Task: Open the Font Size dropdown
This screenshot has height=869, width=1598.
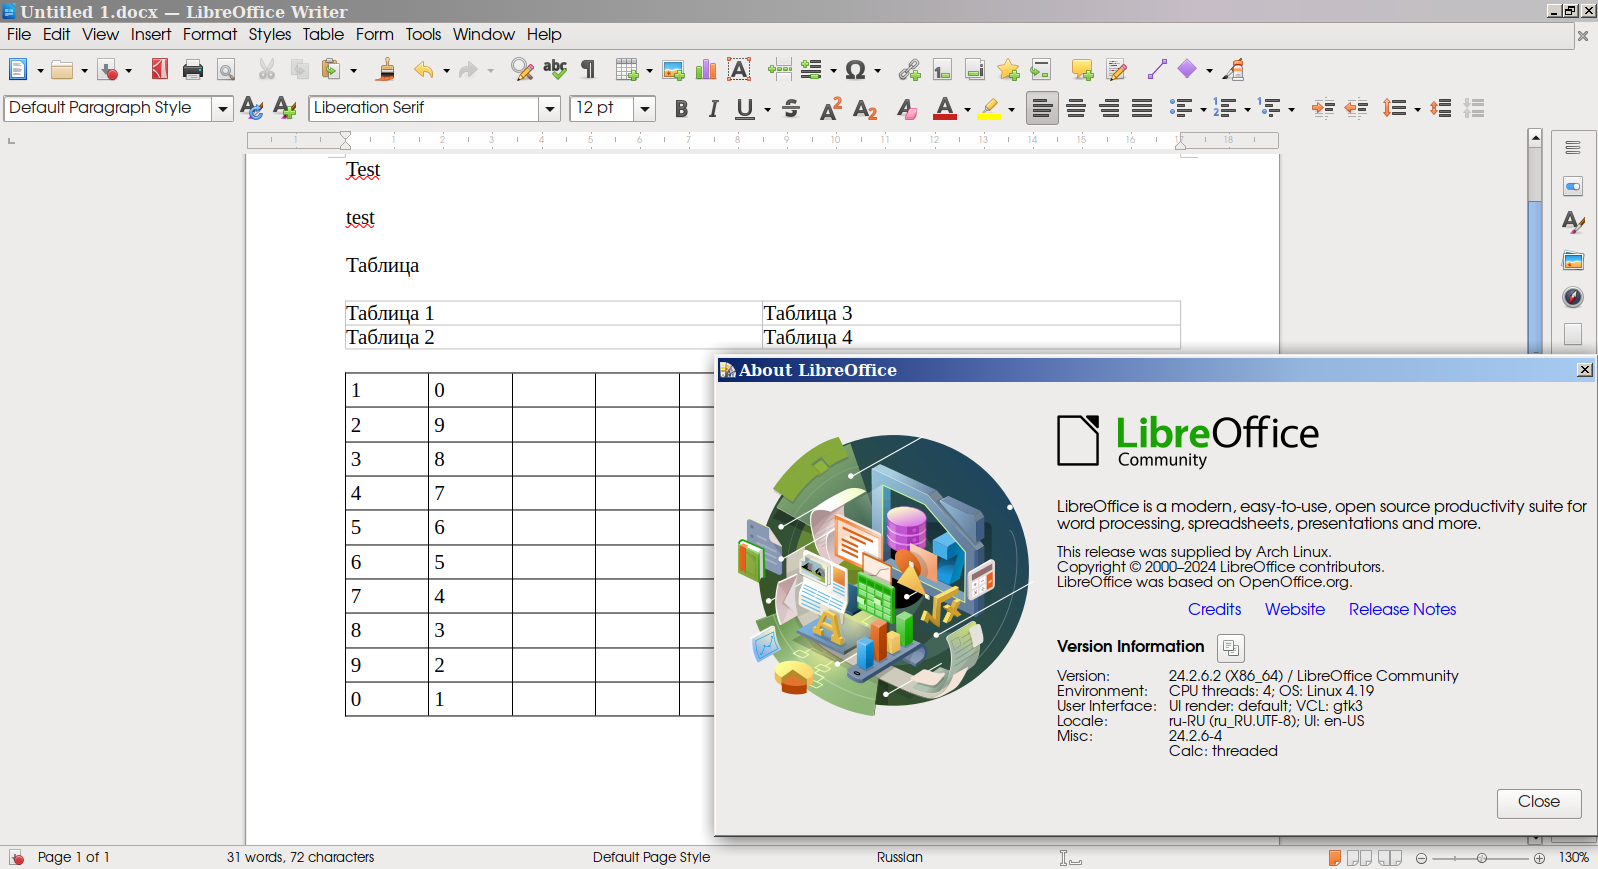Action: [x=645, y=108]
